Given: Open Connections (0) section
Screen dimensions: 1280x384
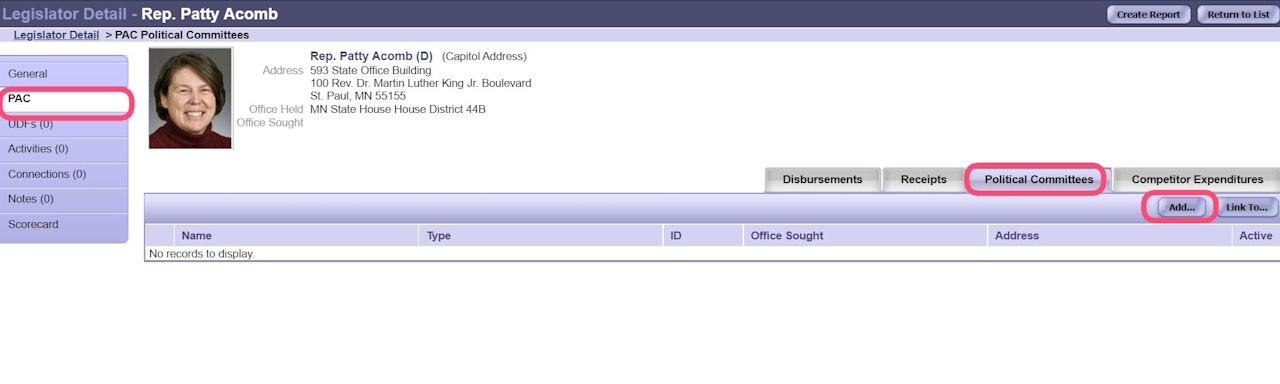Looking at the screenshot, I should (64, 174).
